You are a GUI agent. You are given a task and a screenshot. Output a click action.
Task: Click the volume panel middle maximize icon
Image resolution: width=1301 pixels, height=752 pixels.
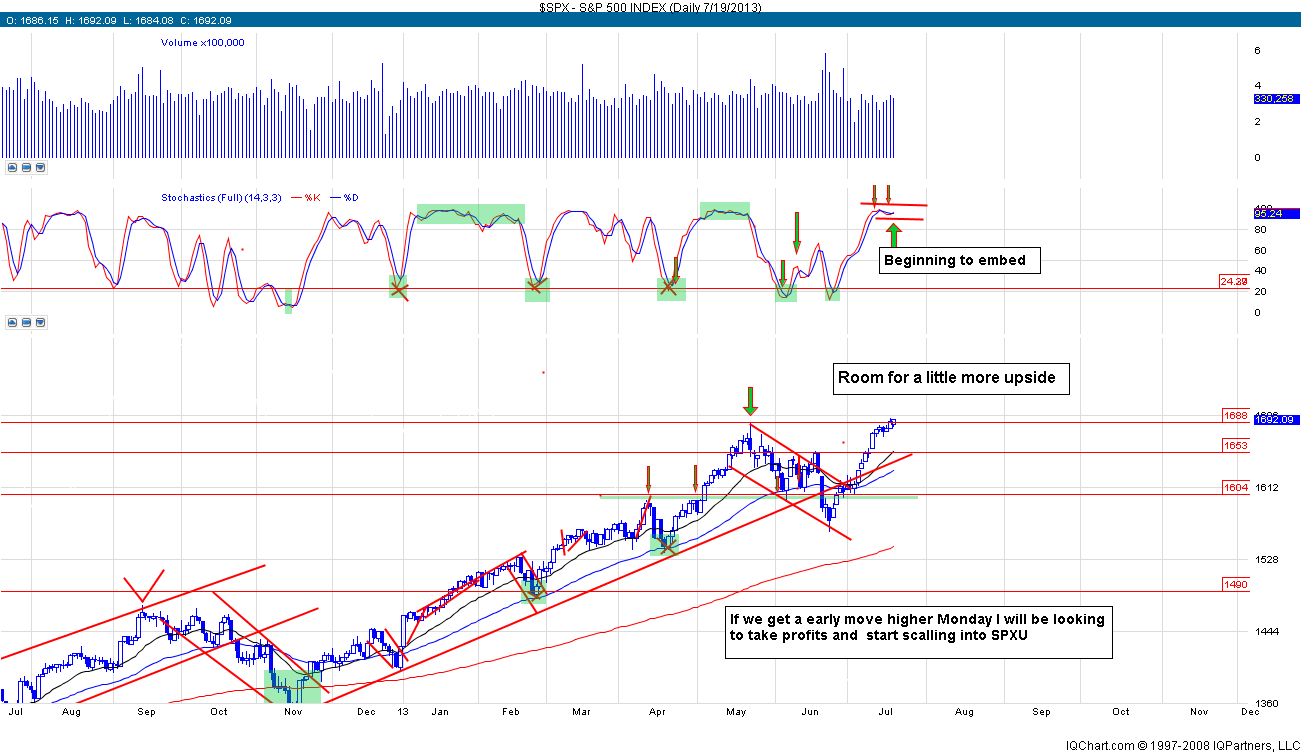[x=26, y=168]
